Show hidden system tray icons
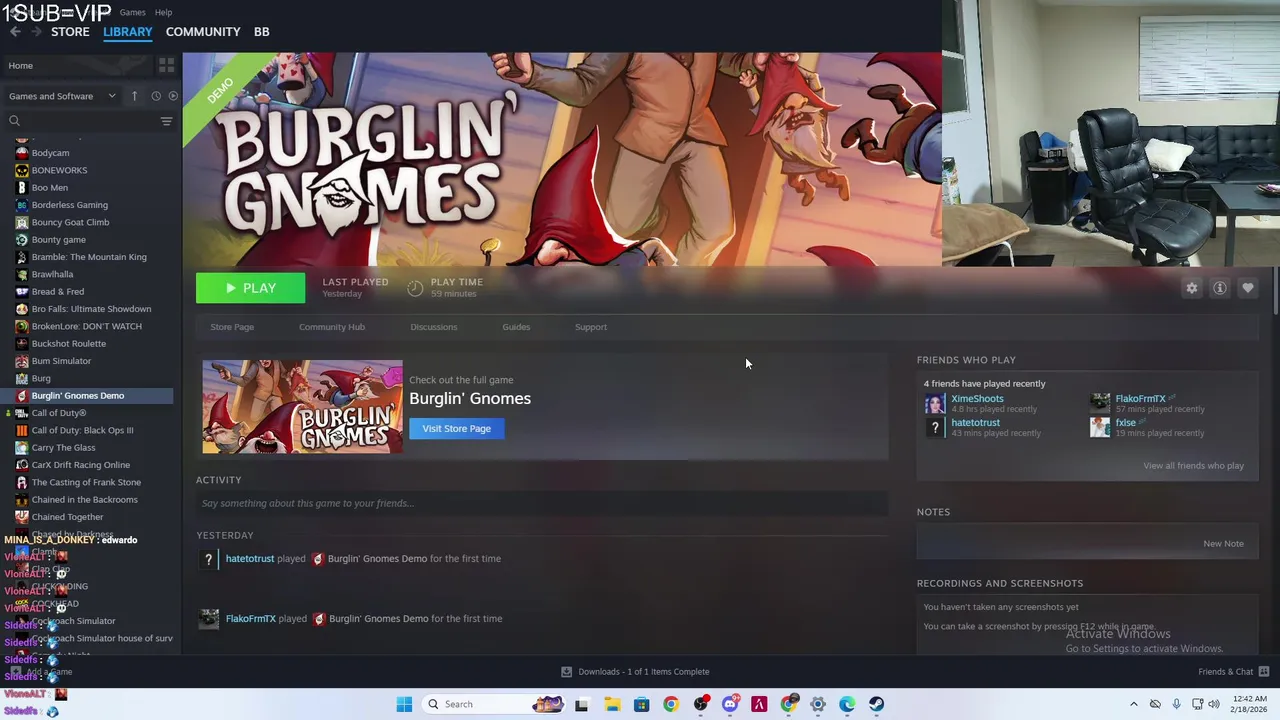The height and width of the screenshot is (720, 1280). point(1133,704)
